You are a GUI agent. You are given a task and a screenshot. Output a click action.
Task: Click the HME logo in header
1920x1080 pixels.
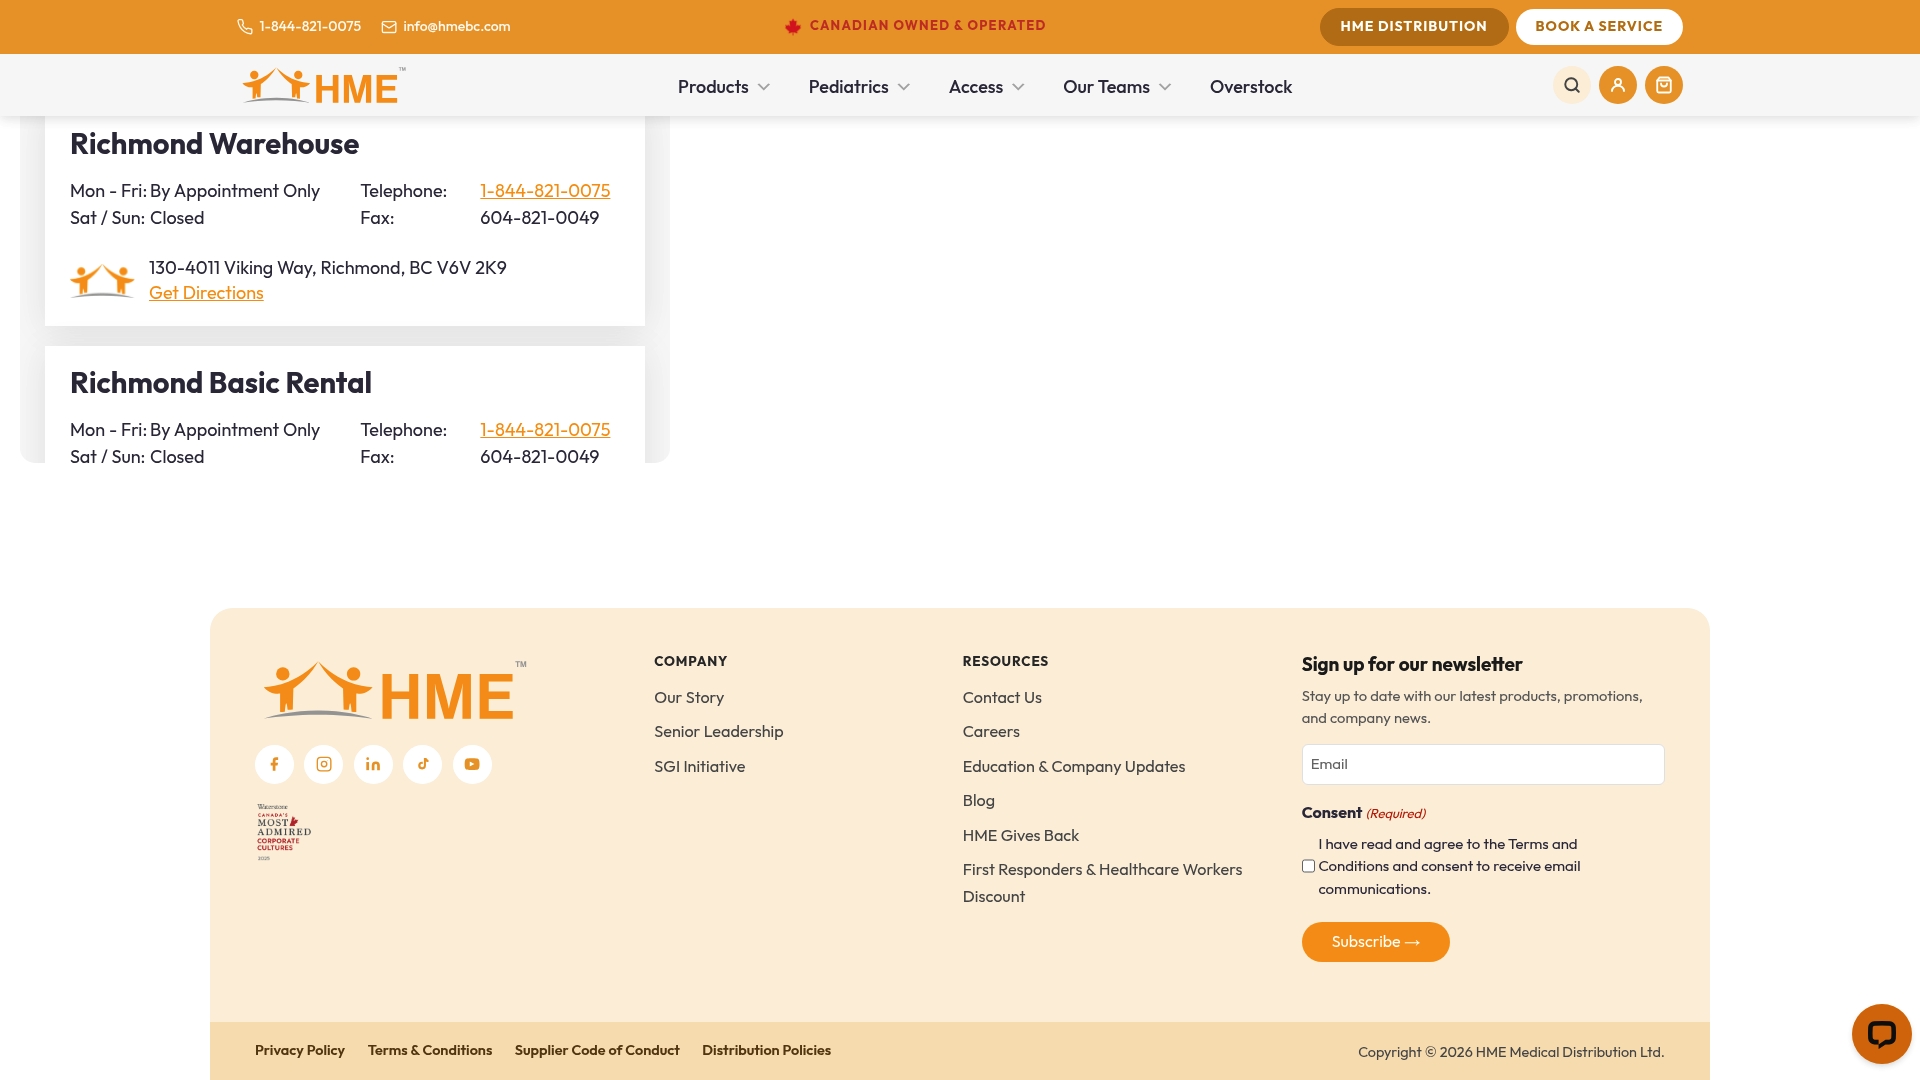click(x=323, y=86)
